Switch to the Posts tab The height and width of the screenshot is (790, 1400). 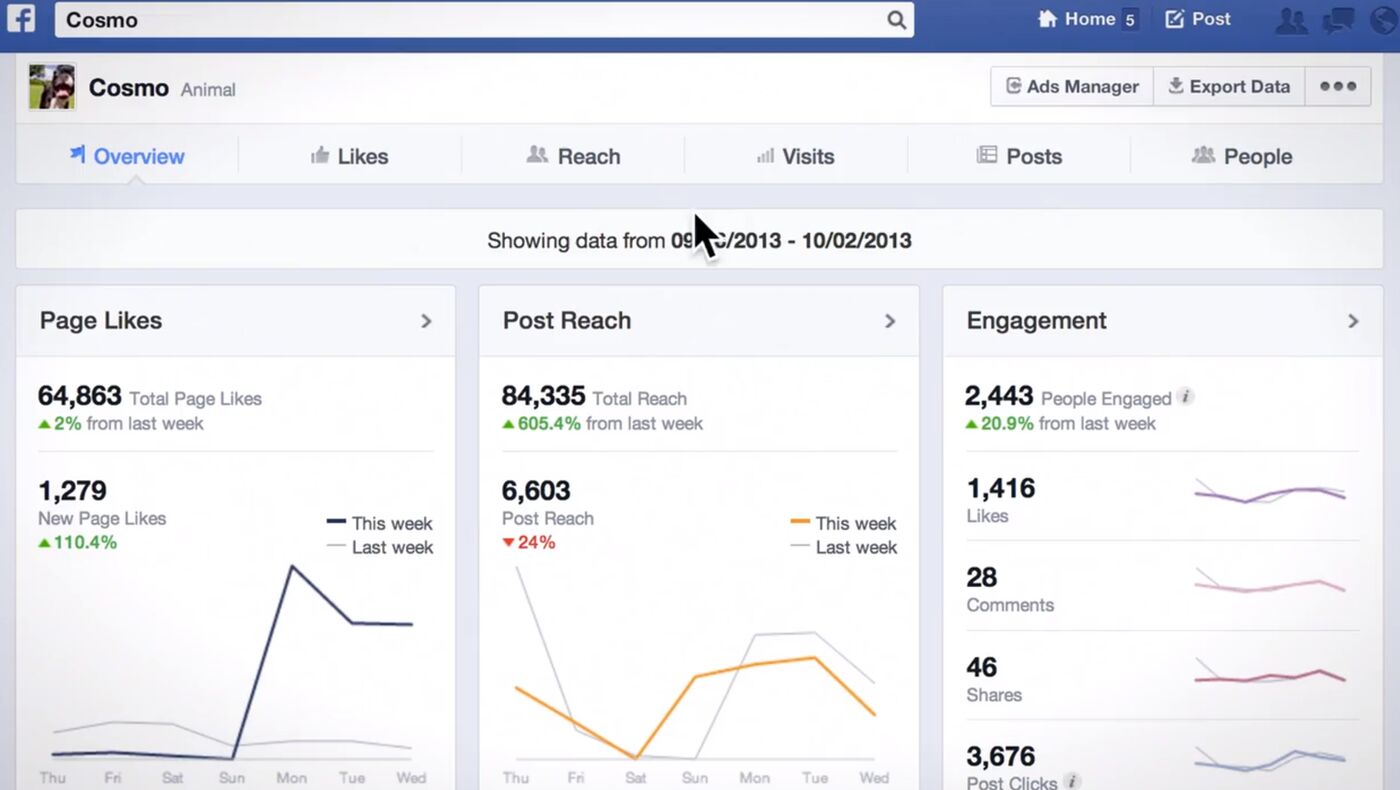pyautogui.click(x=1019, y=156)
